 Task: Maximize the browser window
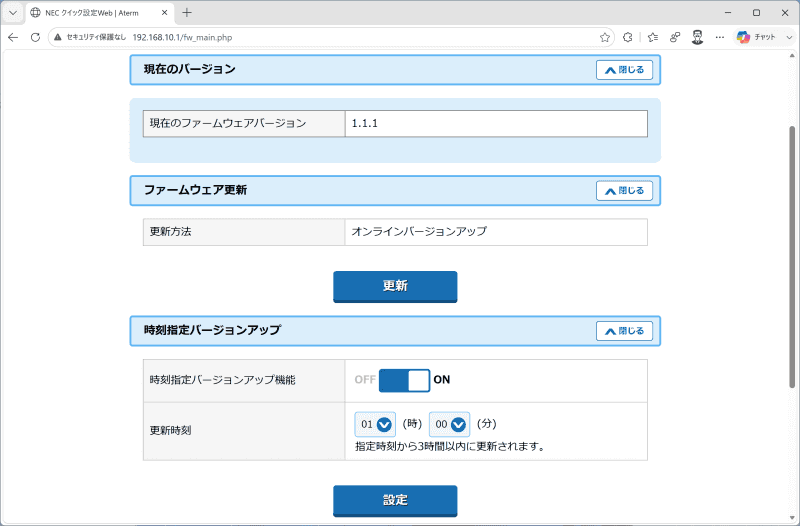click(757, 13)
